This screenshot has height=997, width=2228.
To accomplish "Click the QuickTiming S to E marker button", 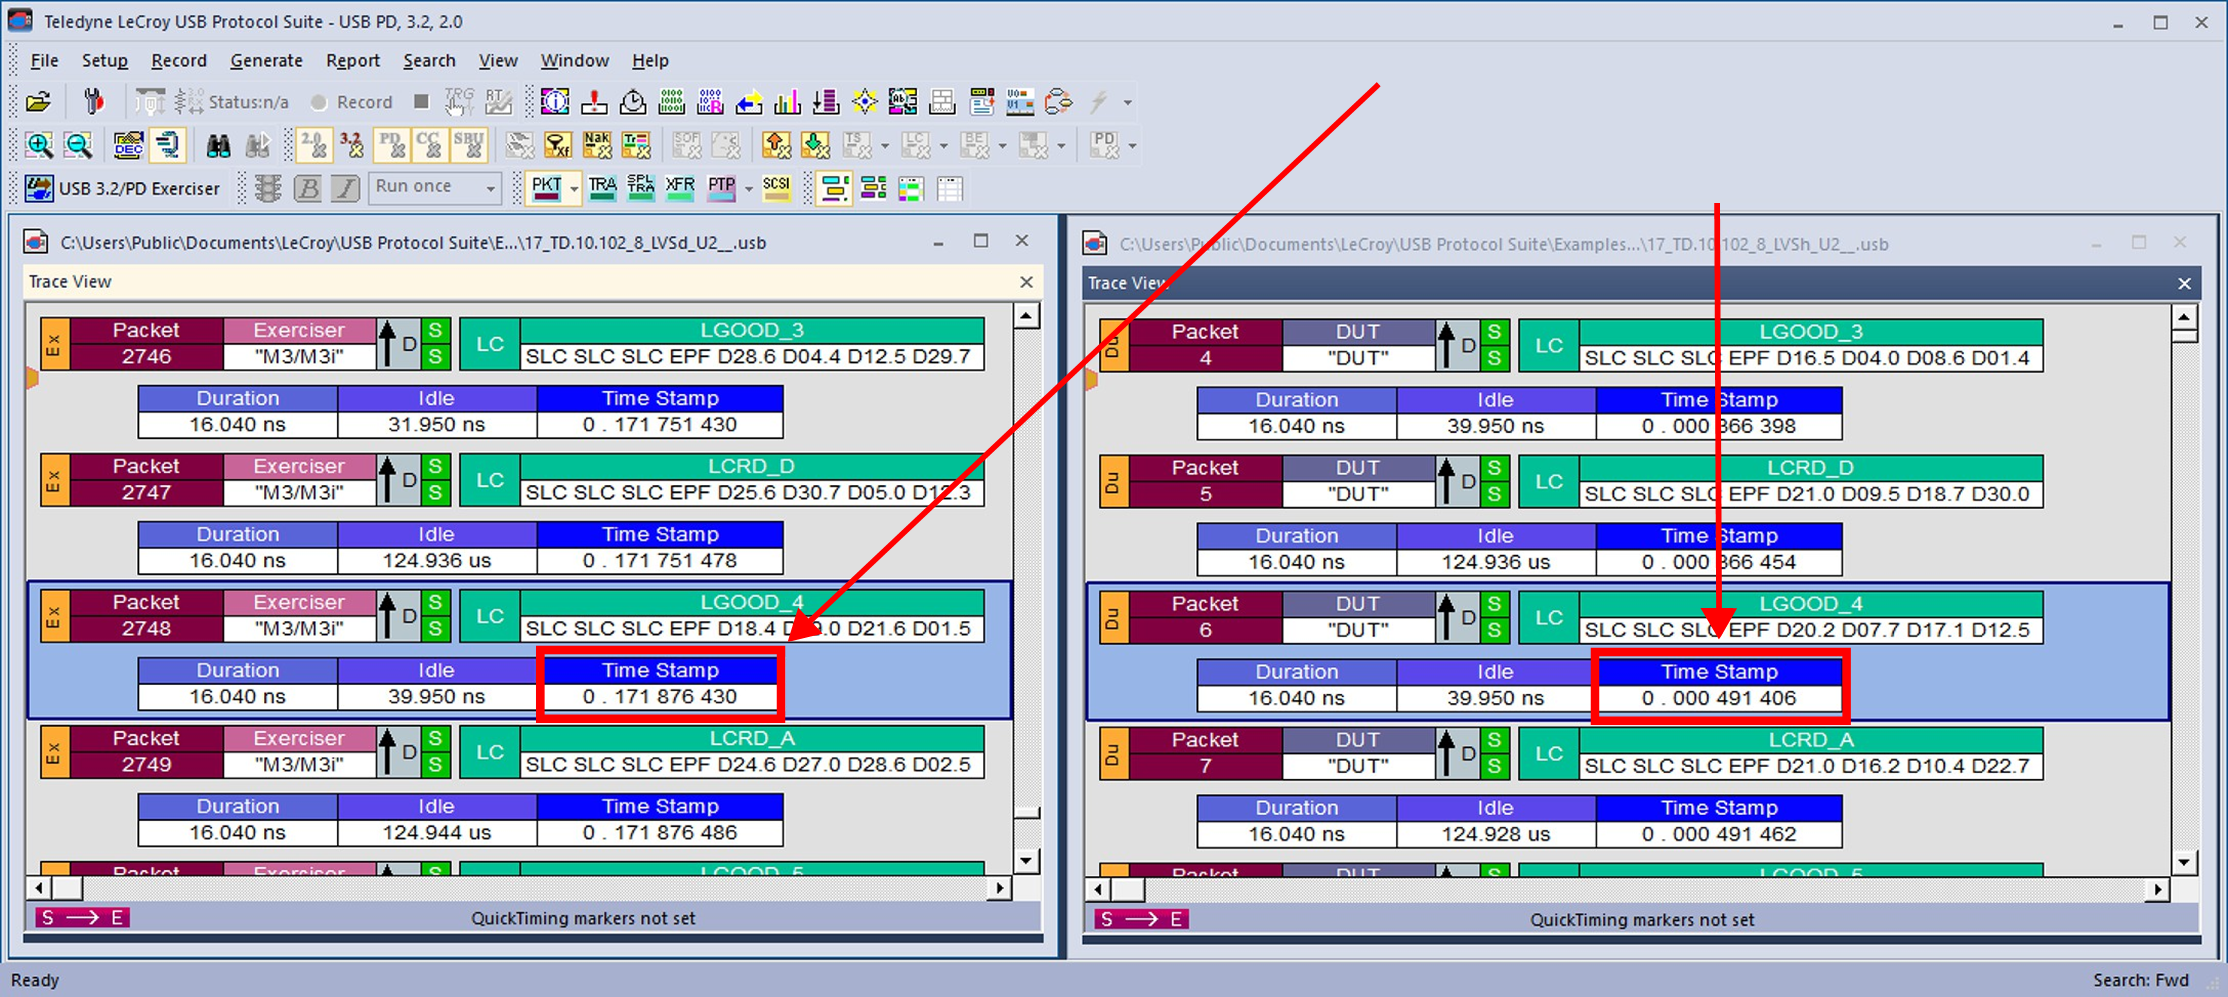I will pos(82,918).
